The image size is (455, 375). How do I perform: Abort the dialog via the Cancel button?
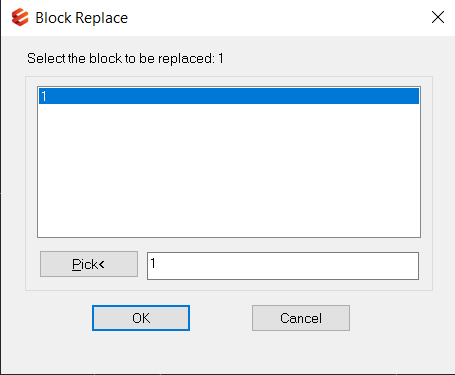301,318
